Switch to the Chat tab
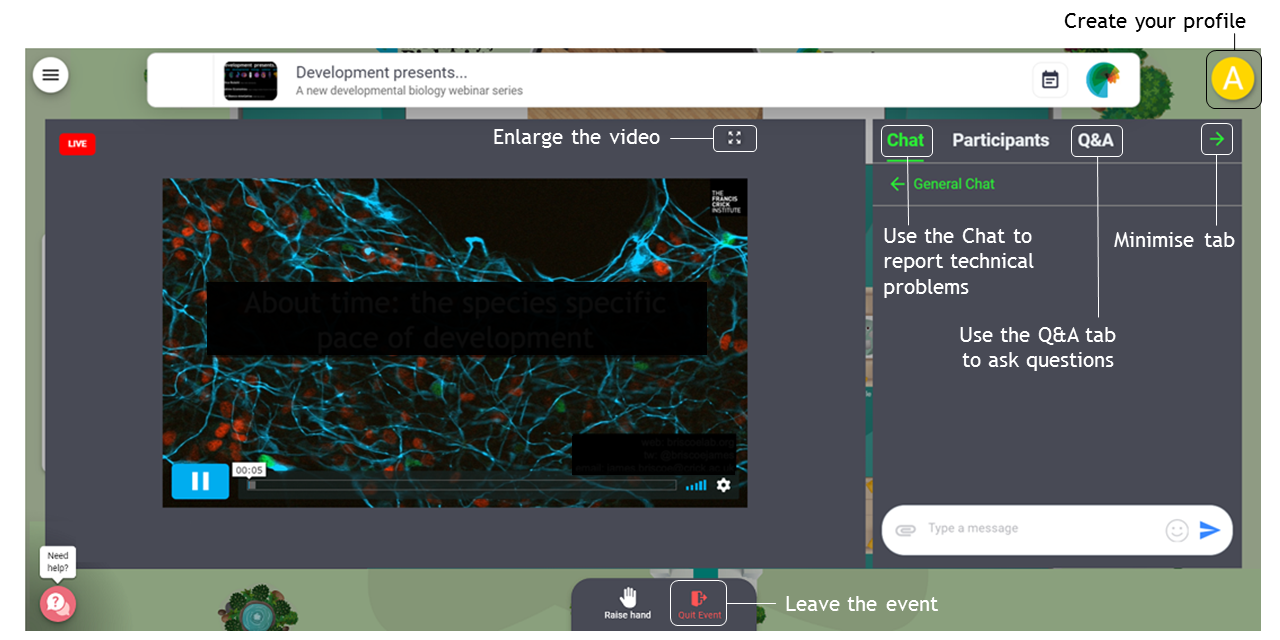This screenshot has height=640, width=1280. pyautogui.click(x=906, y=141)
